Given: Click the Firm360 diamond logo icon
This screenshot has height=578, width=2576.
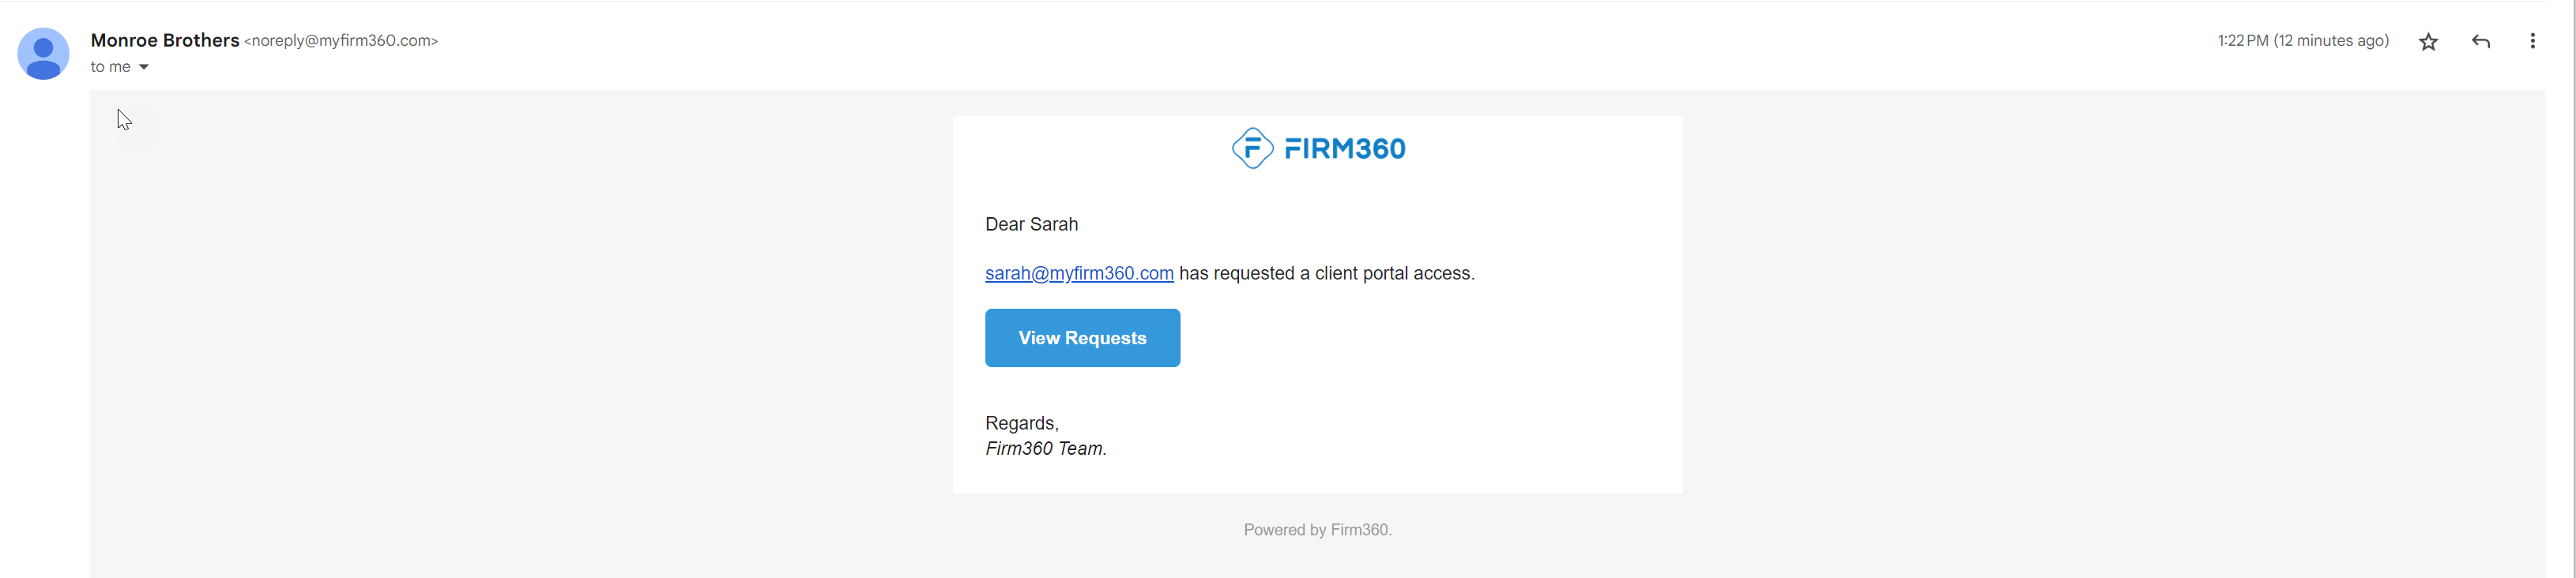Looking at the screenshot, I should coord(1251,149).
